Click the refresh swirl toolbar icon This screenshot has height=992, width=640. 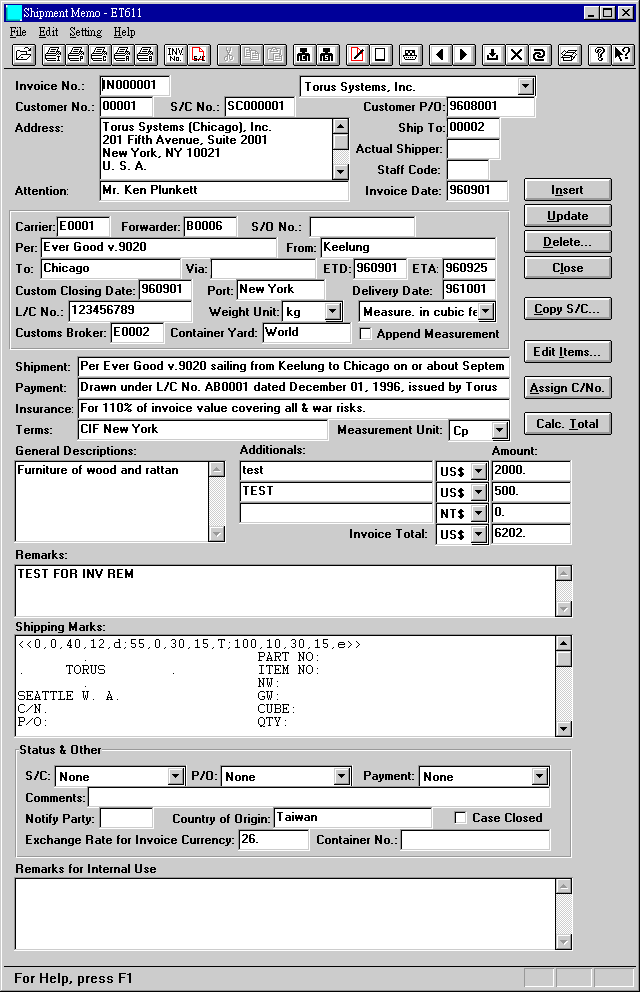pos(539,54)
